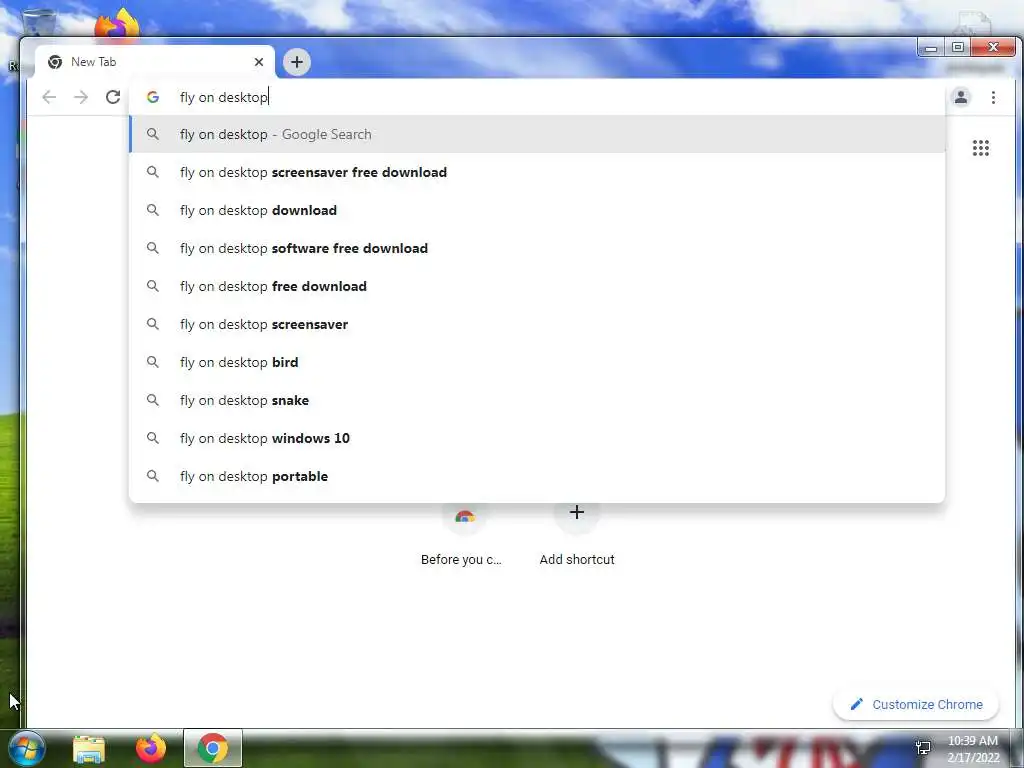Screen dimensions: 1024x768
Task: Open the File Explorer taskbar icon
Action: (89, 749)
